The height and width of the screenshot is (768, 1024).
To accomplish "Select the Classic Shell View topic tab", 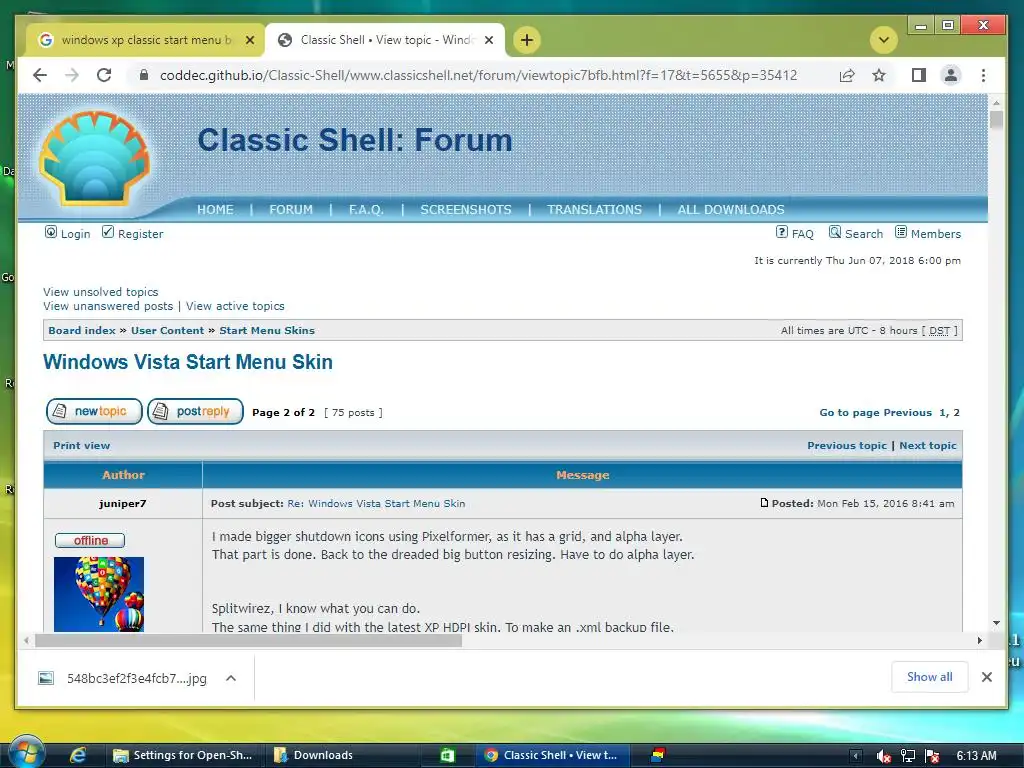I will (385, 40).
